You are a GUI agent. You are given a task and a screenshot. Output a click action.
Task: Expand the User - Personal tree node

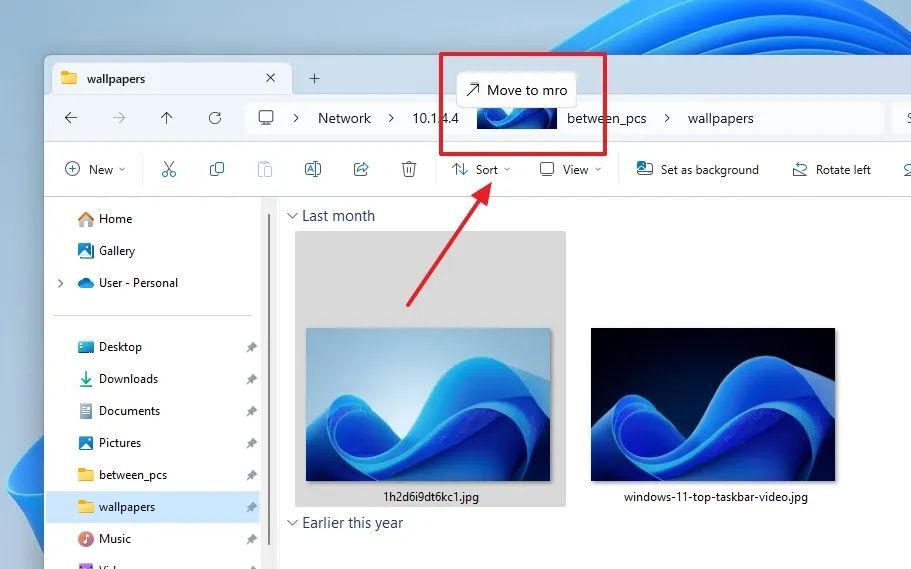click(x=60, y=283)
